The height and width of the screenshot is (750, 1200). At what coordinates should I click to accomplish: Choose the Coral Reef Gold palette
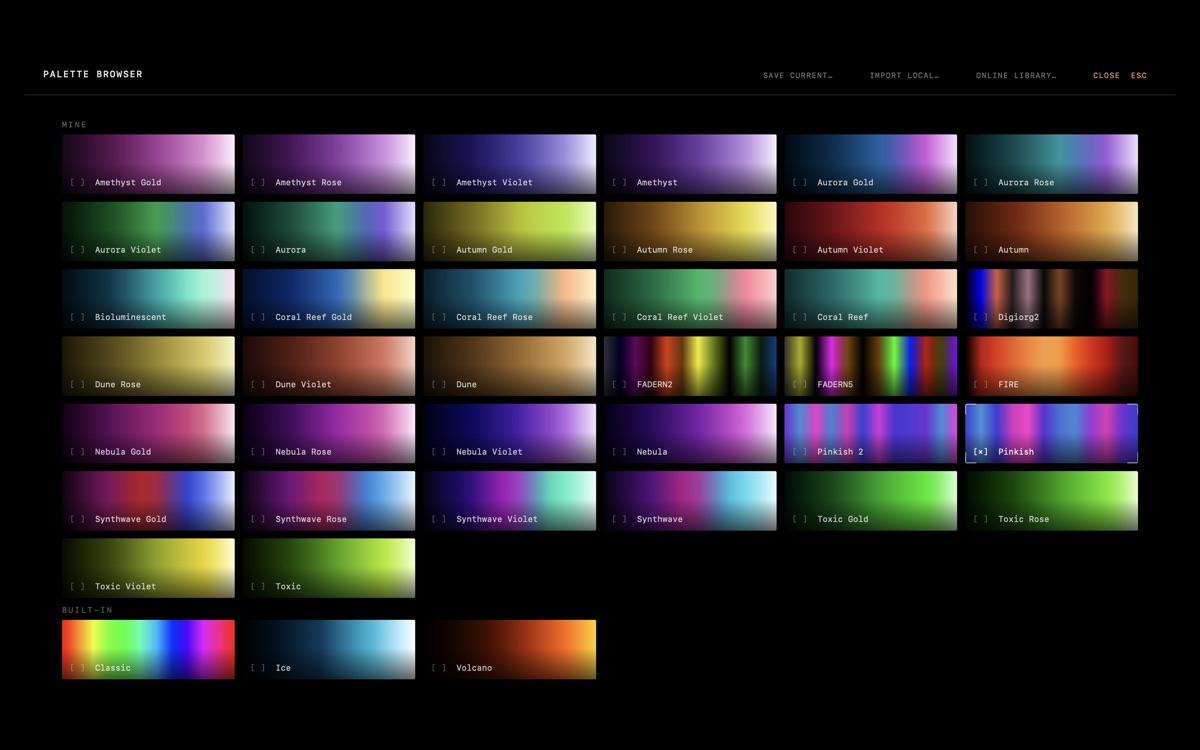pos(329,299)
